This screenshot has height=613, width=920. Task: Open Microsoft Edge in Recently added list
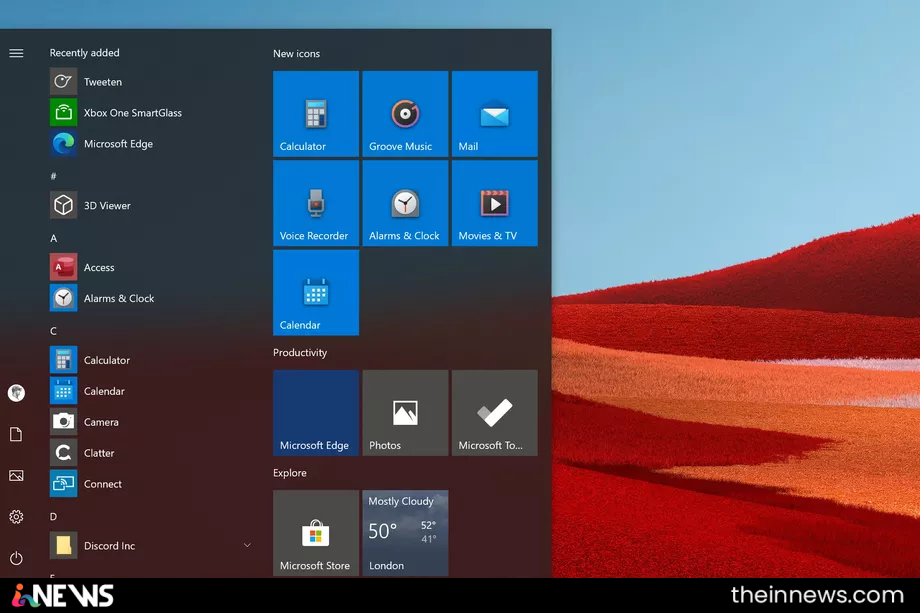coord(102,144)
